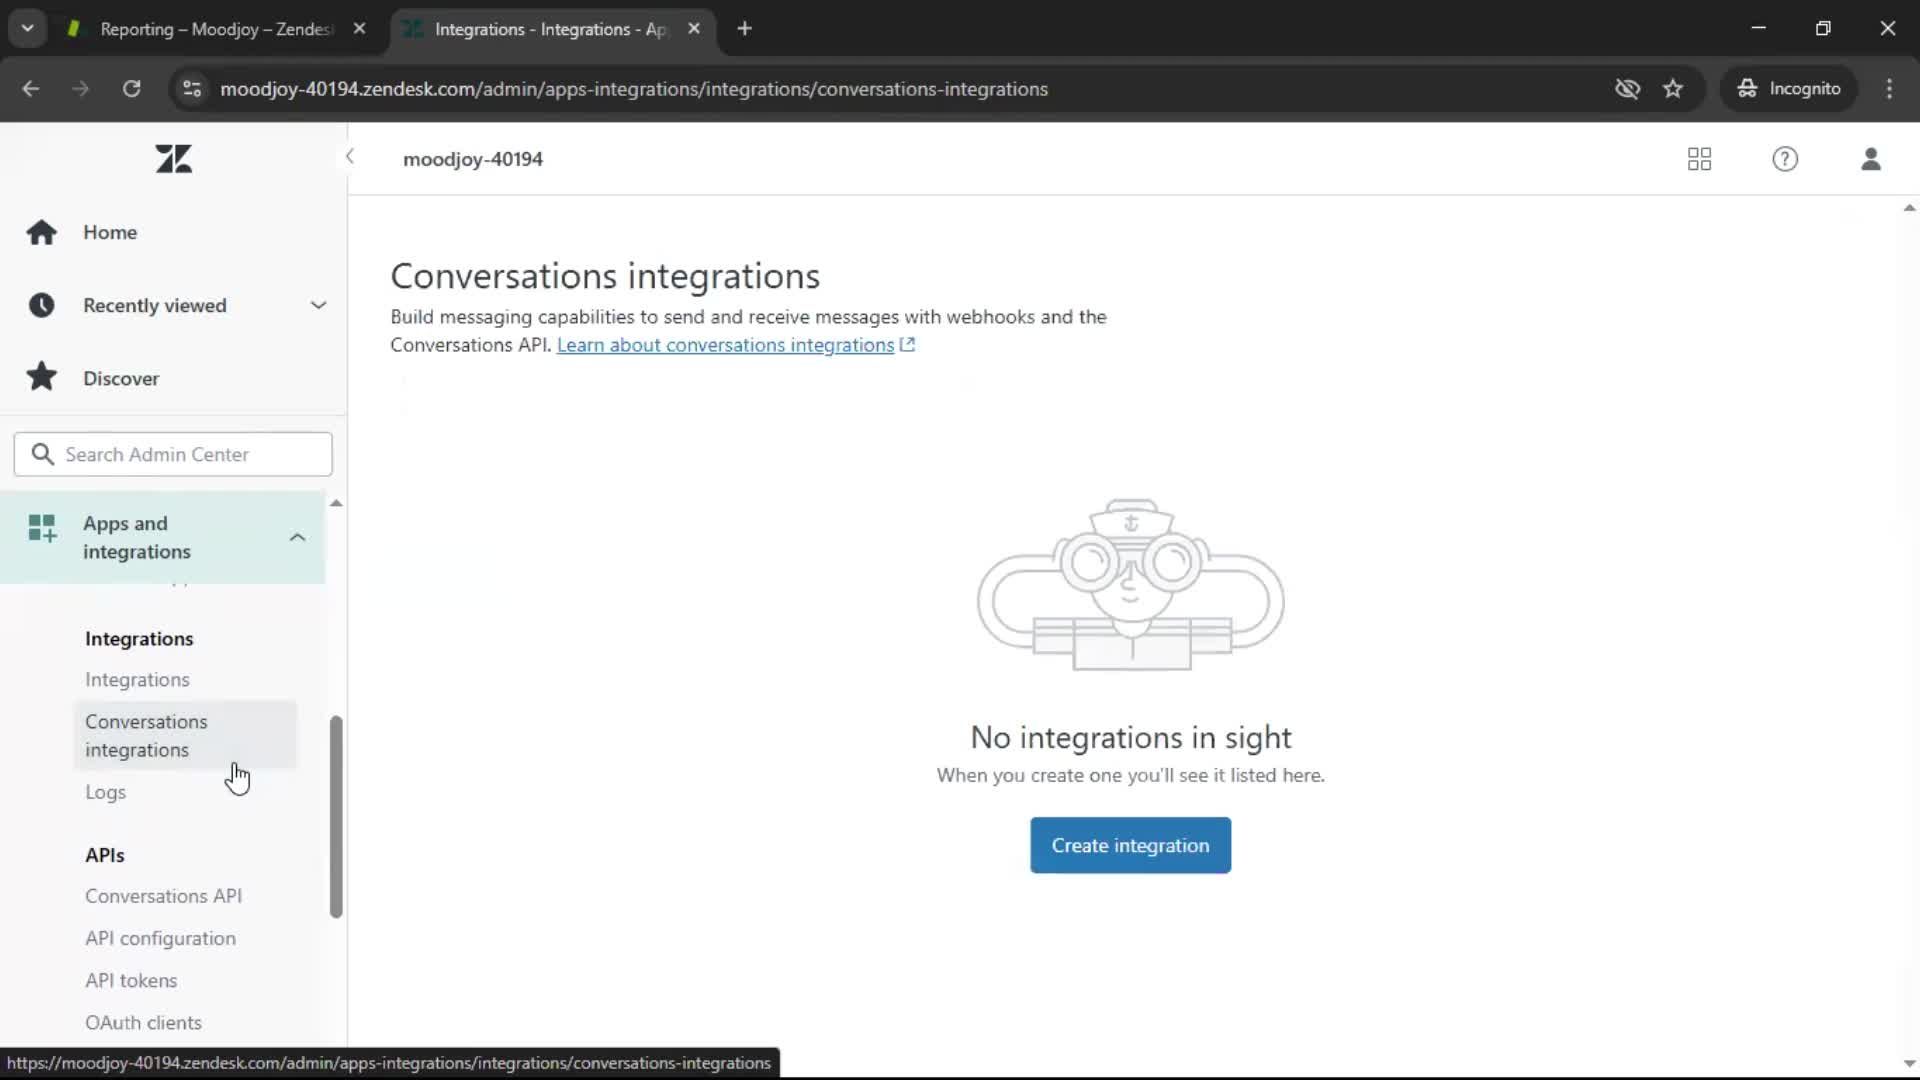Reload the page with refresh icon
The width and height of the screenshot is (1920, 1080).
pyautogui.click(x=131, y=89)
